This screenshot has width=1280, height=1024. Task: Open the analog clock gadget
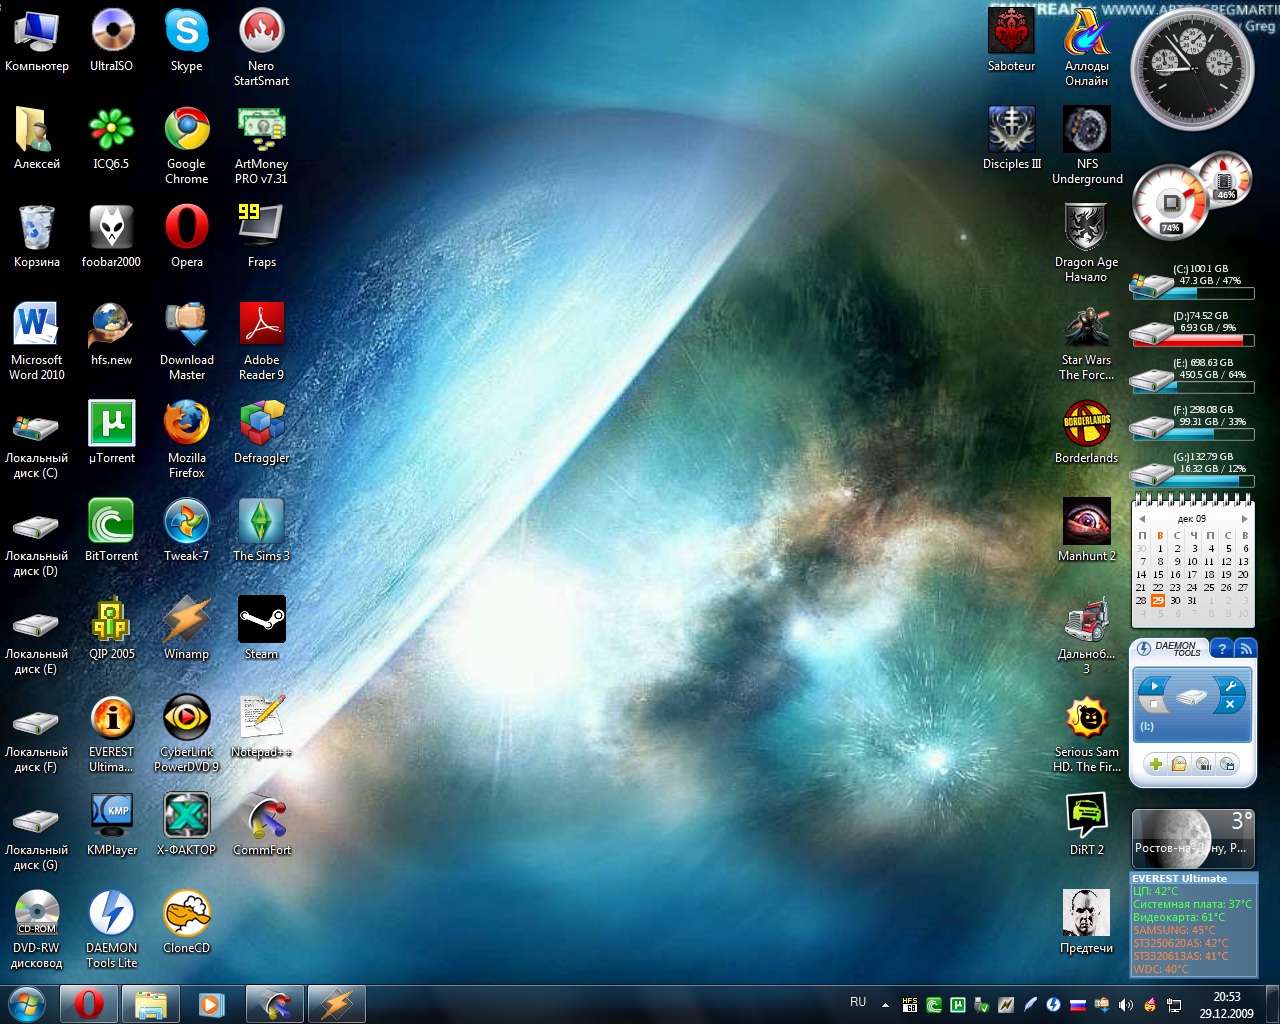point(1192,68)
